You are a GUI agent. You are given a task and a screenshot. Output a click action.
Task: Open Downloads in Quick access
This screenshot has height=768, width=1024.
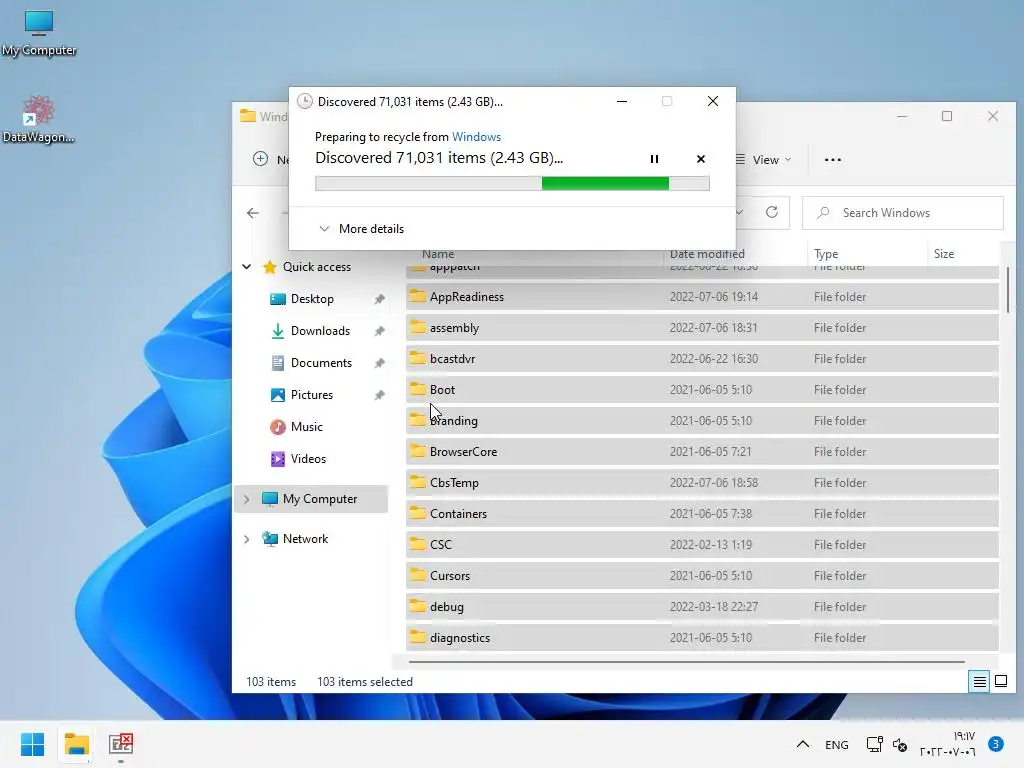click(320, 330)
